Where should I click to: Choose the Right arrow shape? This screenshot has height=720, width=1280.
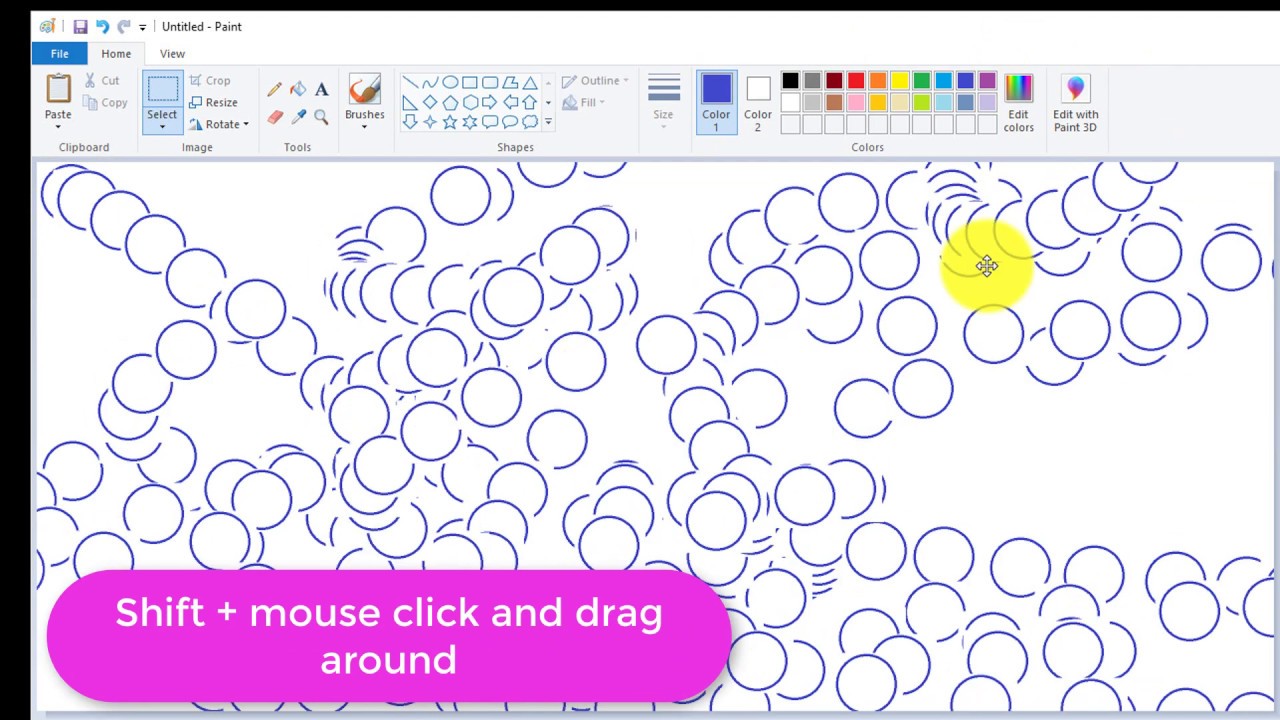(490, 102)
